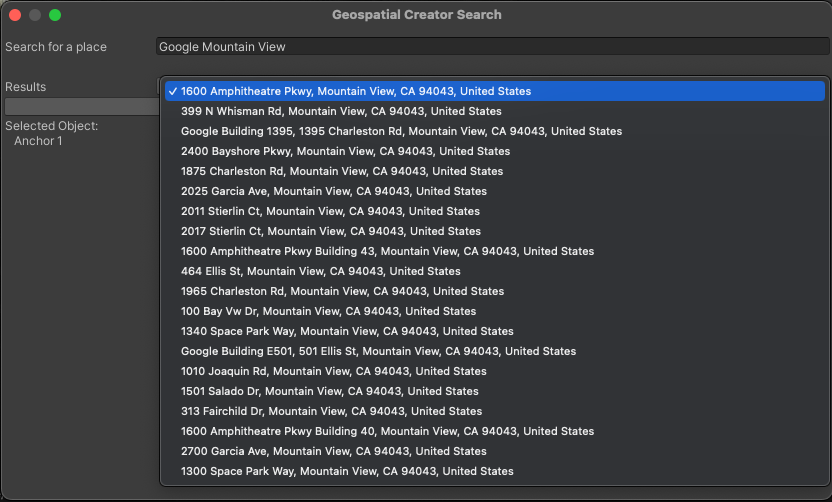The width and height of the screenshot is (832, 502).
Task: Select Google Building 1395 Charleston Rd
Action: coord(401,131)
